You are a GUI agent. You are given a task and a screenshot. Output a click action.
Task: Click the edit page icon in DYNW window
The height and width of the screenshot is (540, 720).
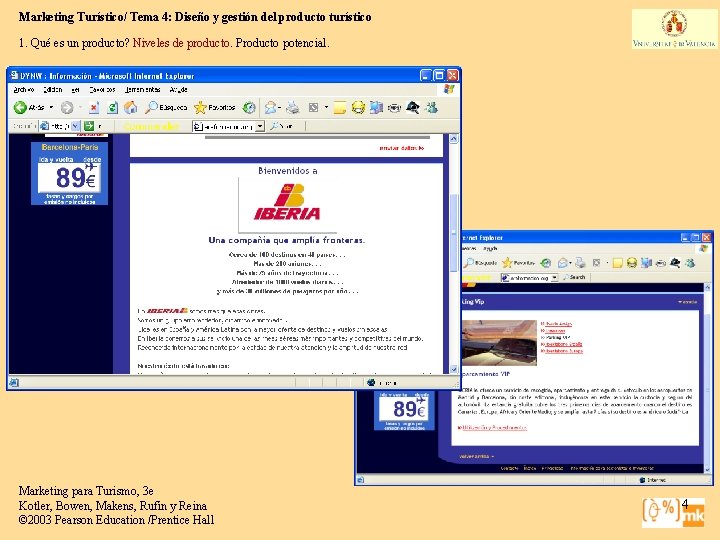pos(314,107)
